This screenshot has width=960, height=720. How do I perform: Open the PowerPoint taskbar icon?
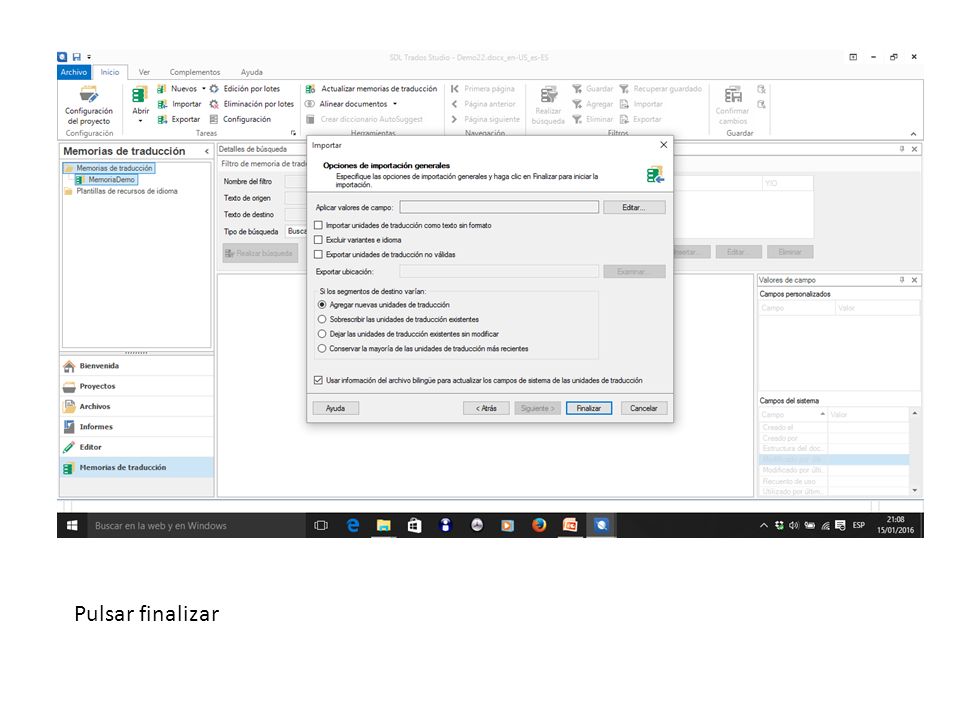(x=570, y=525)
